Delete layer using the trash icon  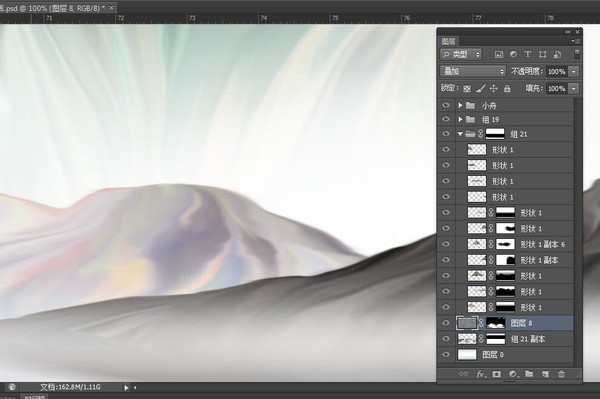pyautogui.click(x=561, y=374)
